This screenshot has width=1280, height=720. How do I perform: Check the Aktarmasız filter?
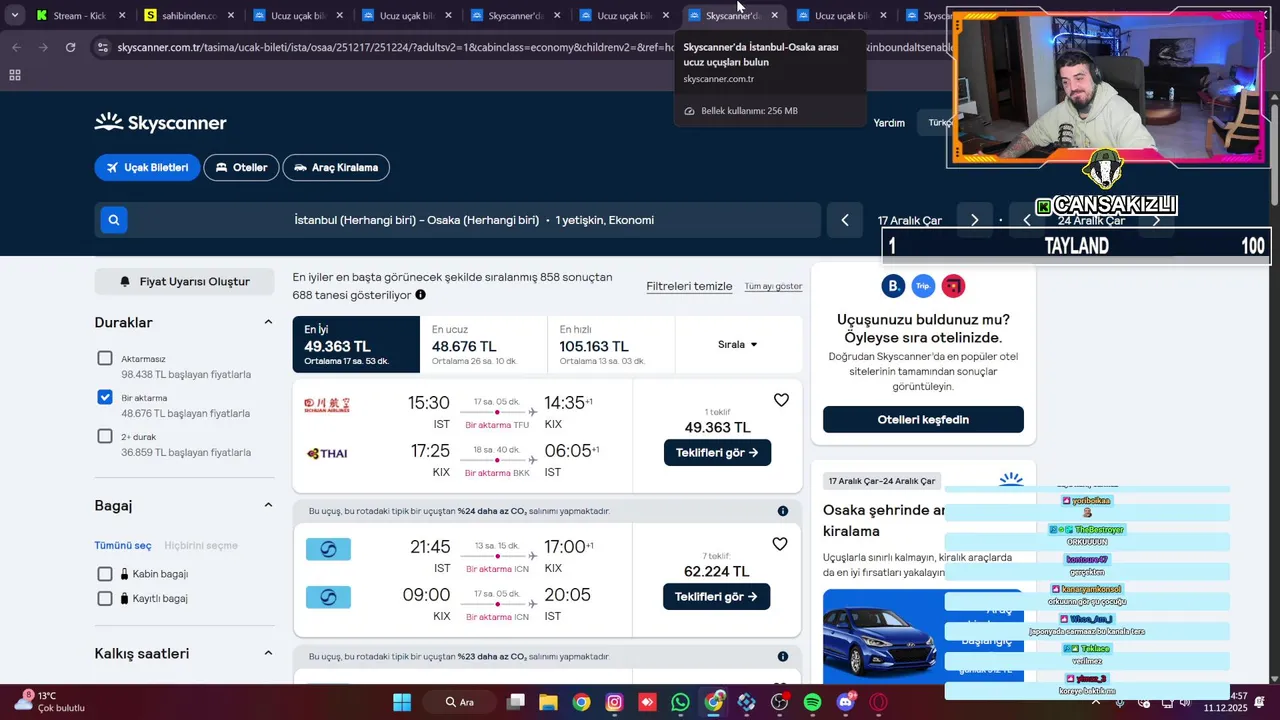click(x=105, y=358)
